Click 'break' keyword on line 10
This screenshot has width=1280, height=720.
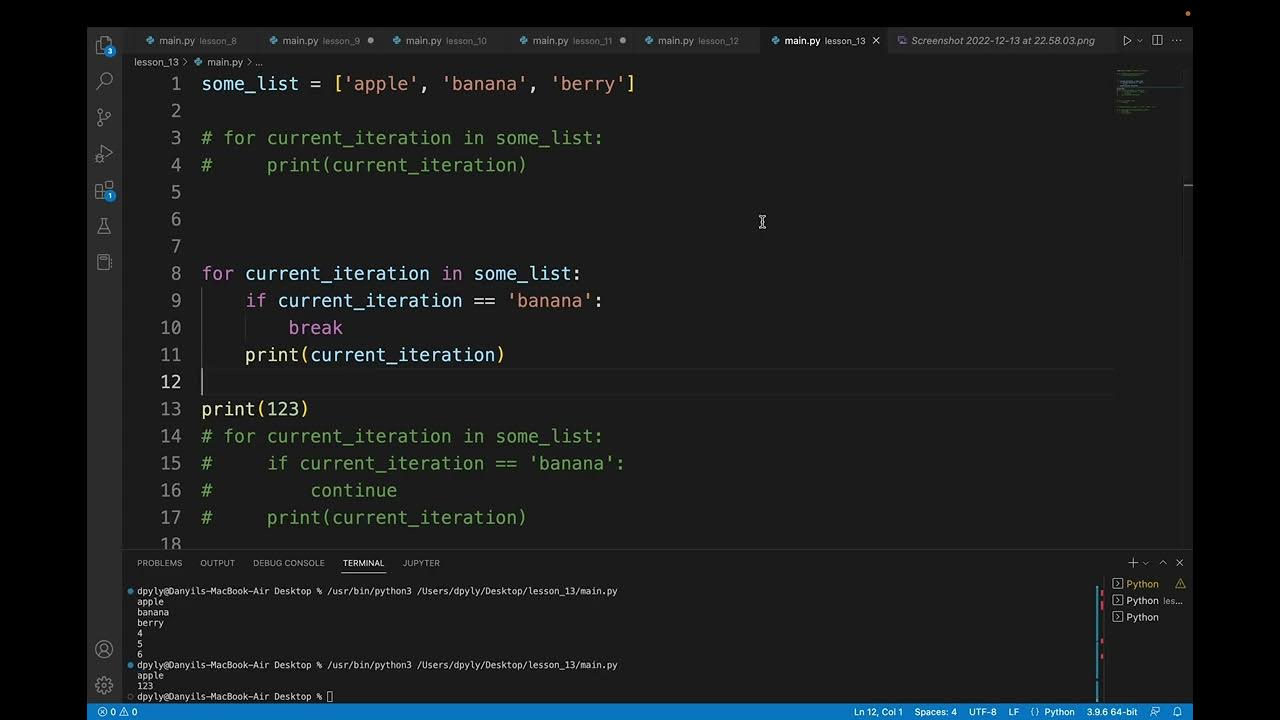pos(315,328)
